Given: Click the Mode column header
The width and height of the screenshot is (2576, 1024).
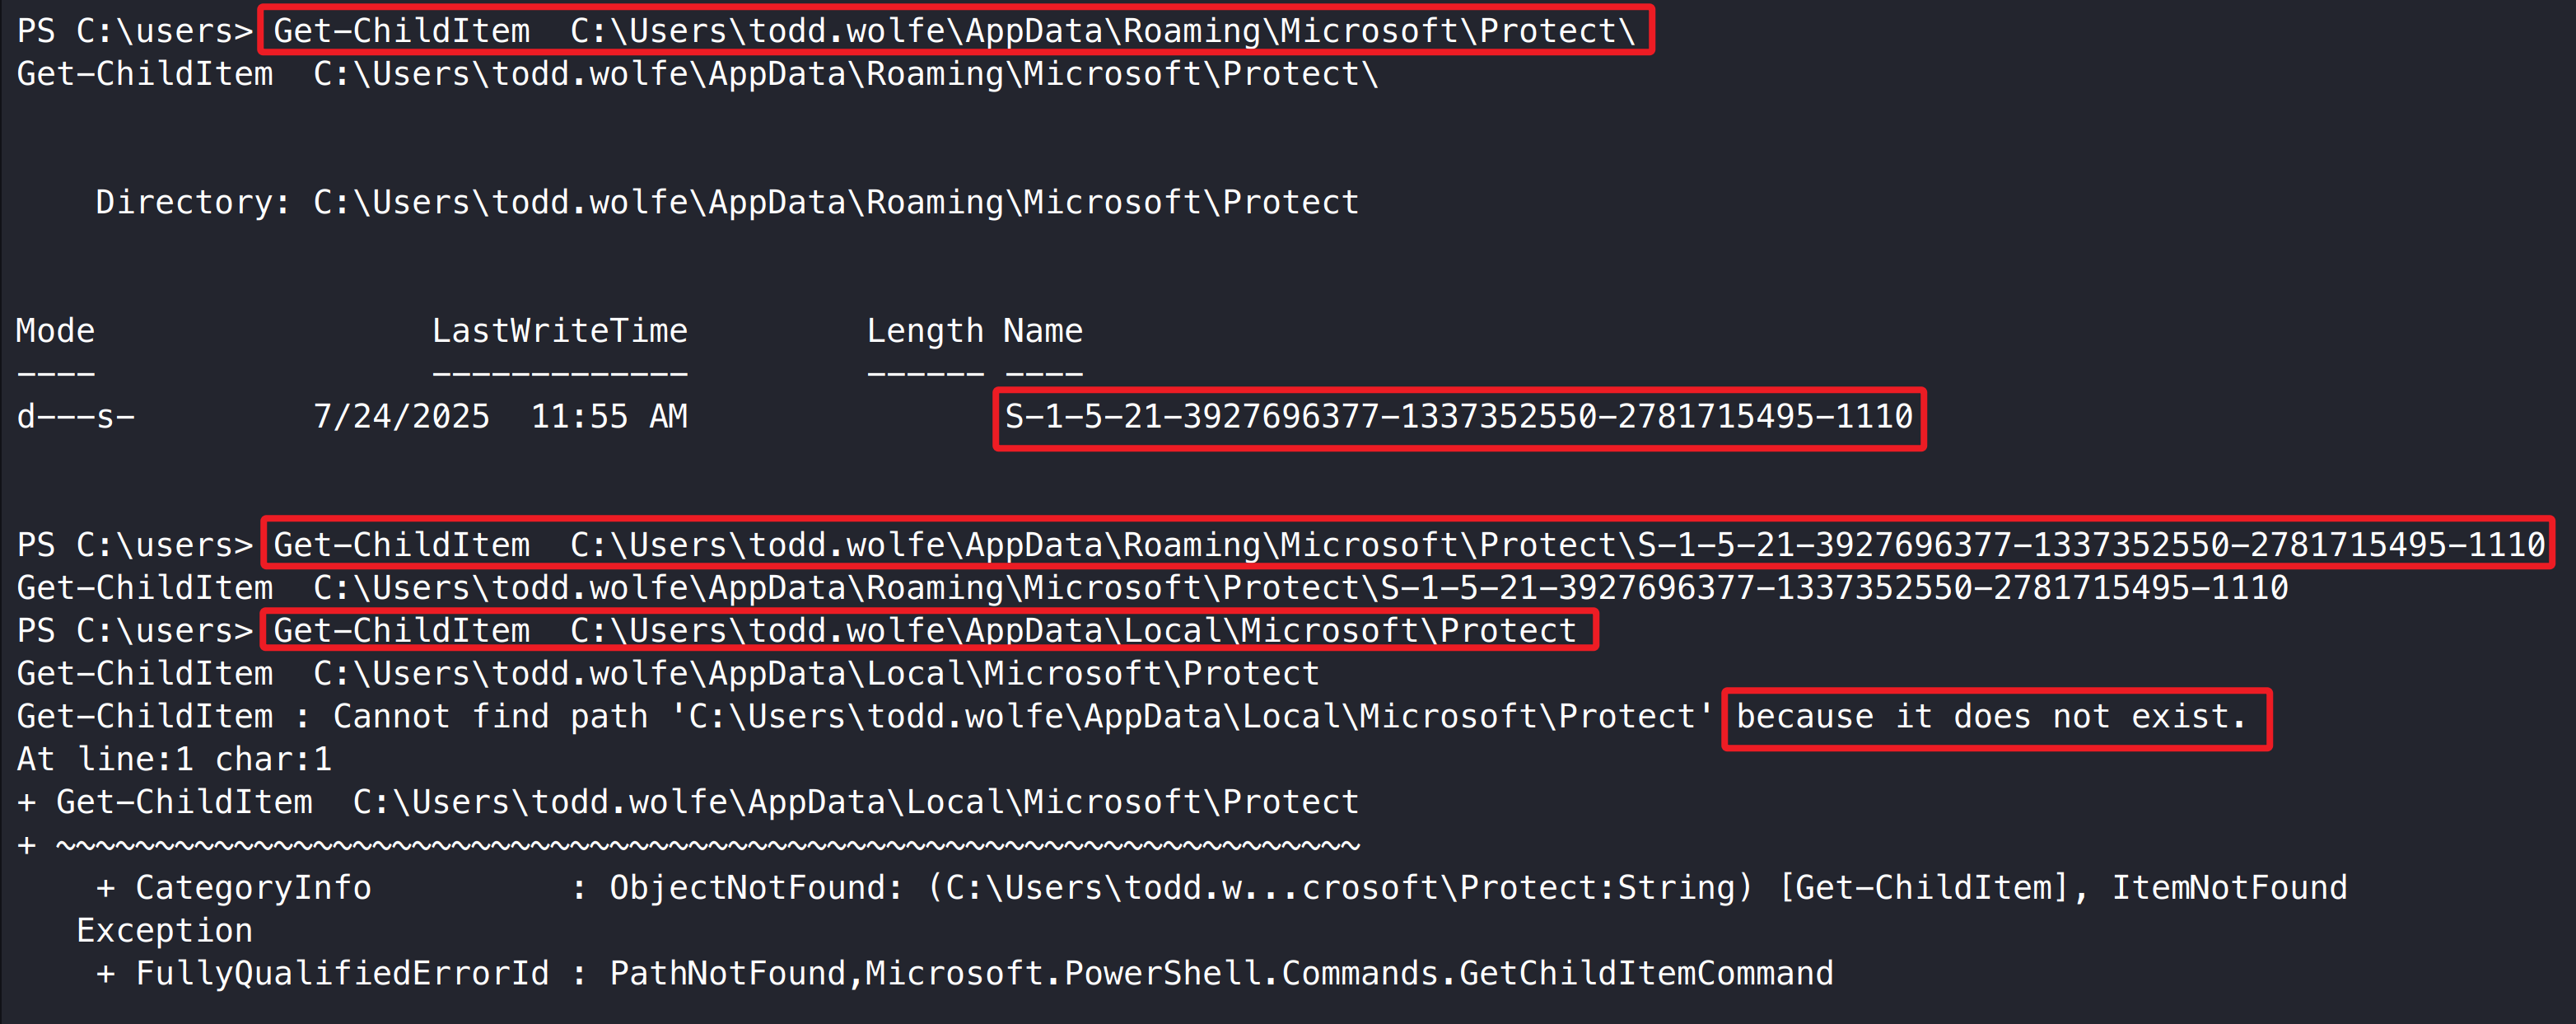Looking at the screenshot, I should click(x=55, y=331).
